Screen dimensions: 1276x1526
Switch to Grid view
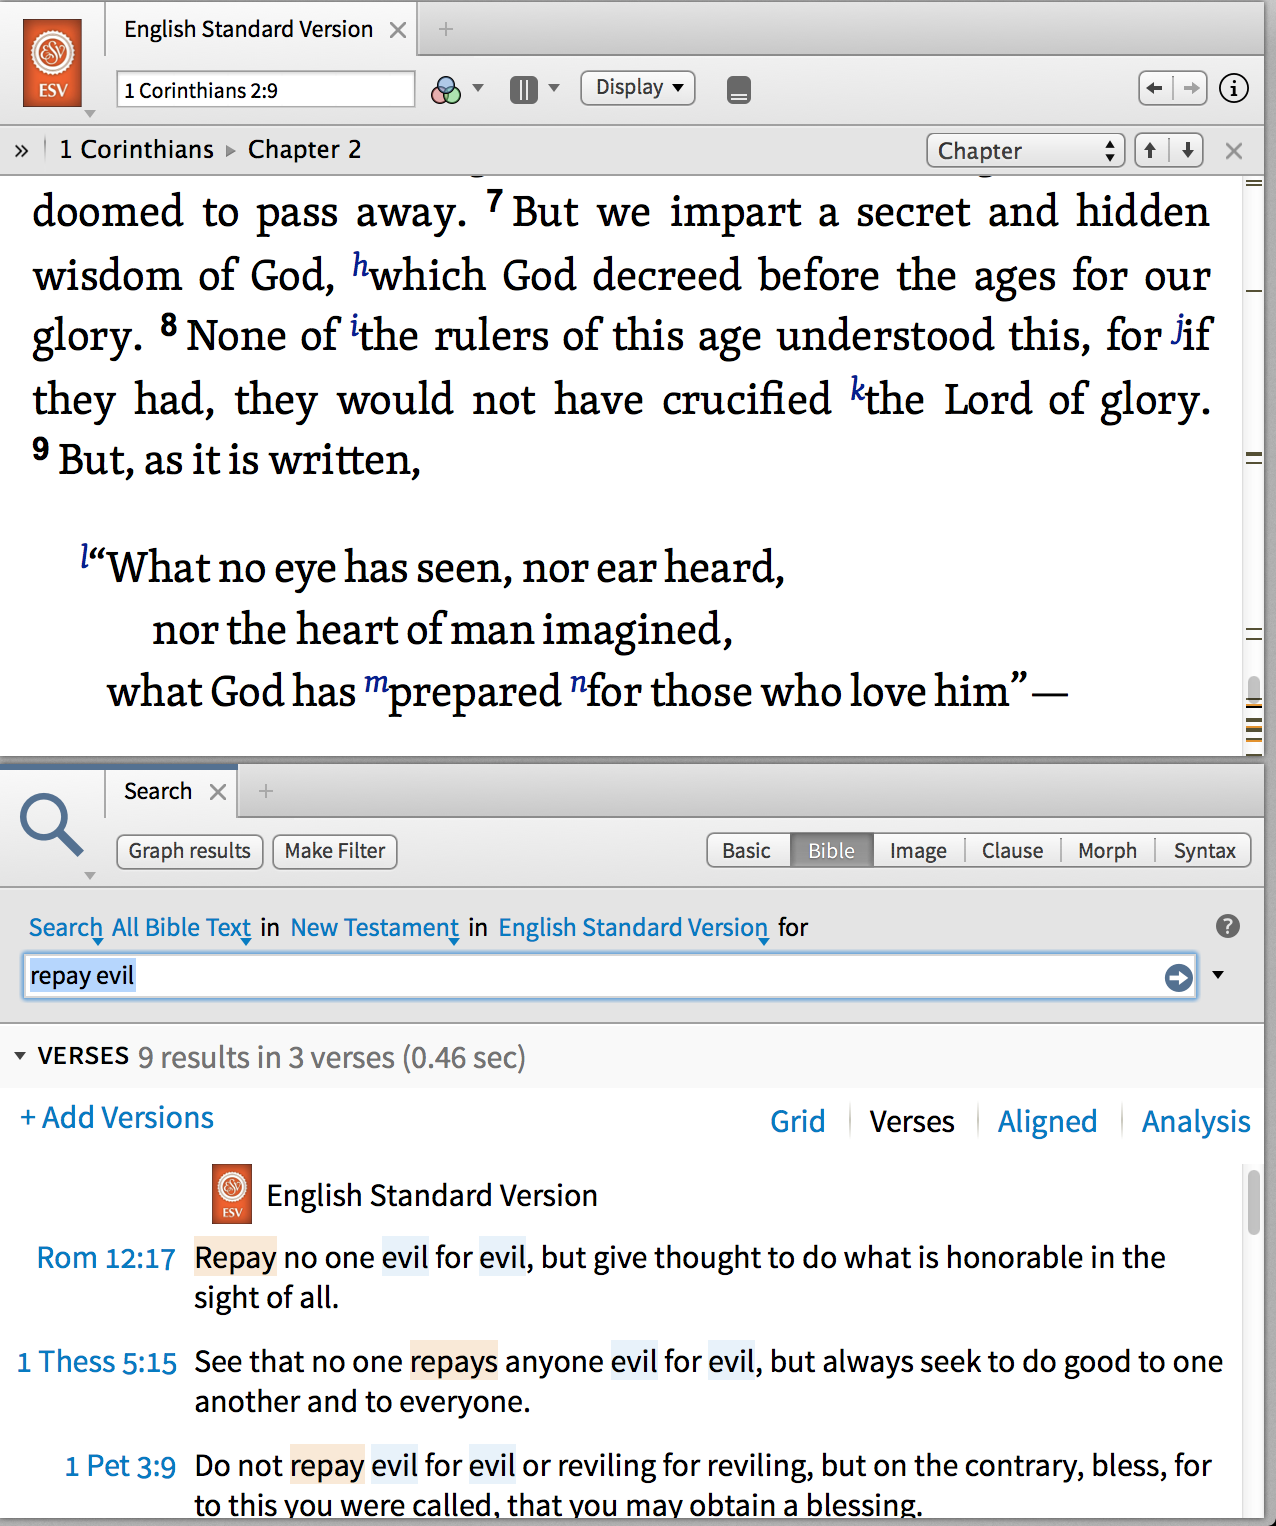pyautogui.click(x=798, y=1122)
